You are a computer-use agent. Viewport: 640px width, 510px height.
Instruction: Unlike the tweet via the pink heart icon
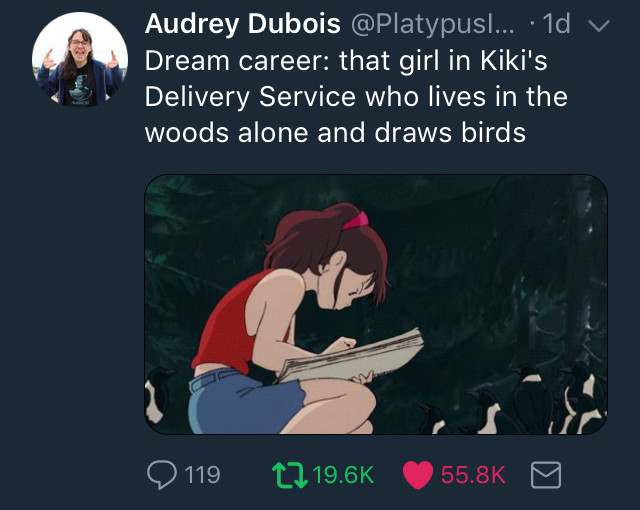(418, 475)
